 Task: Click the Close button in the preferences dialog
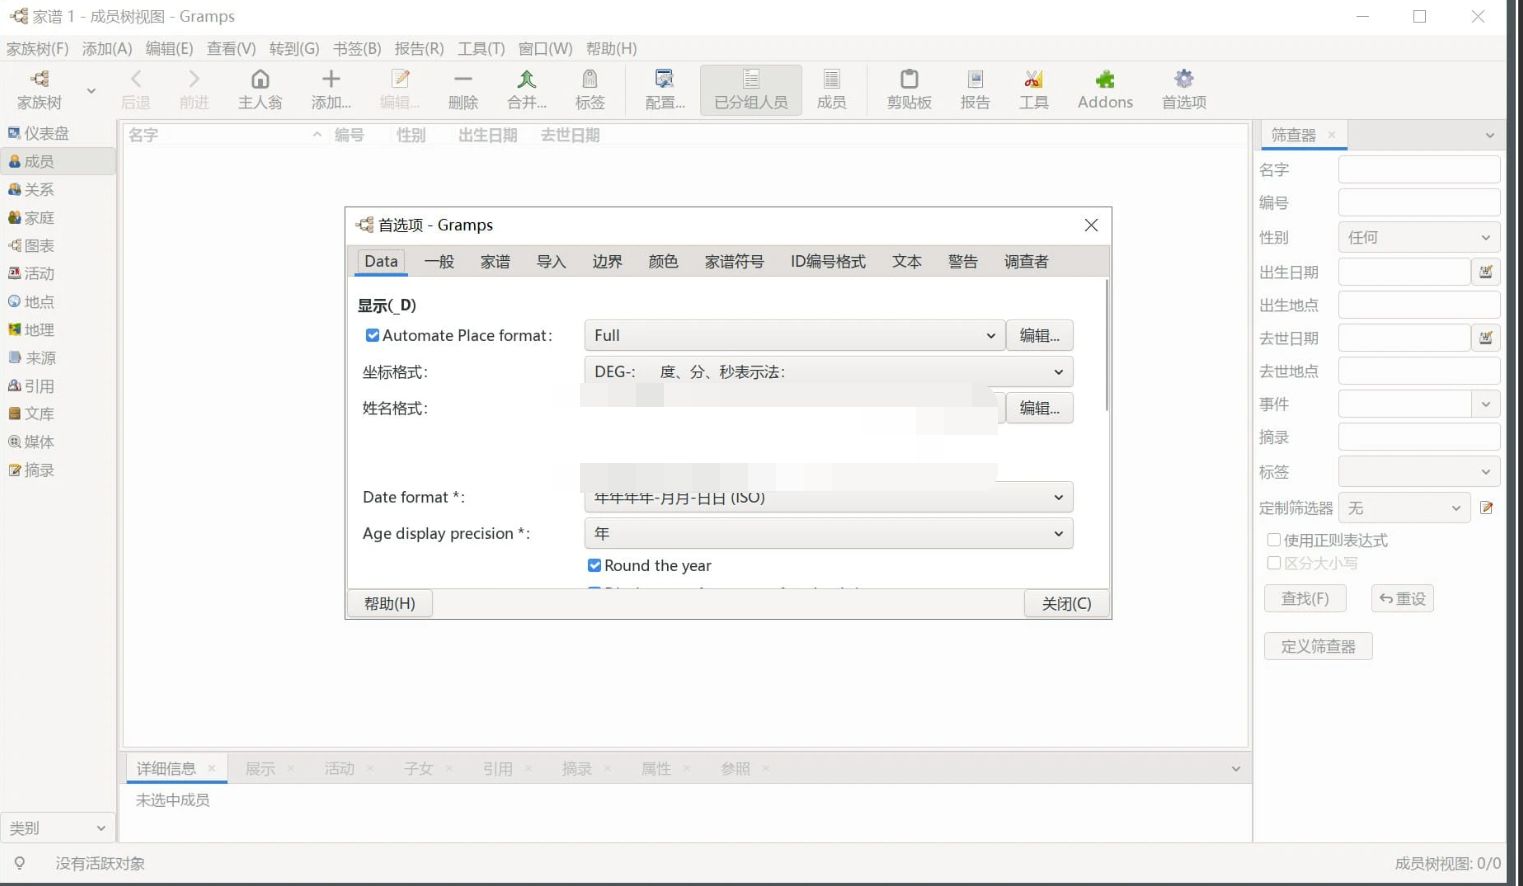pos(1064,603)
